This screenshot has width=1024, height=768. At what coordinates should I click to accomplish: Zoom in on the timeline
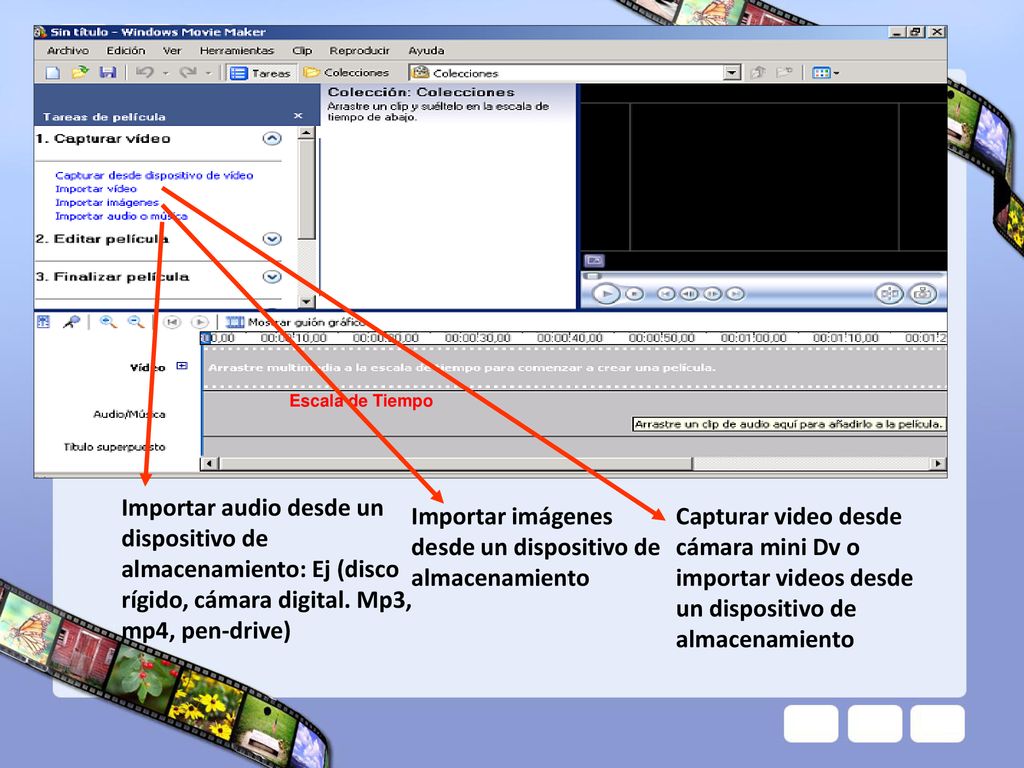[x=108, y=321]
